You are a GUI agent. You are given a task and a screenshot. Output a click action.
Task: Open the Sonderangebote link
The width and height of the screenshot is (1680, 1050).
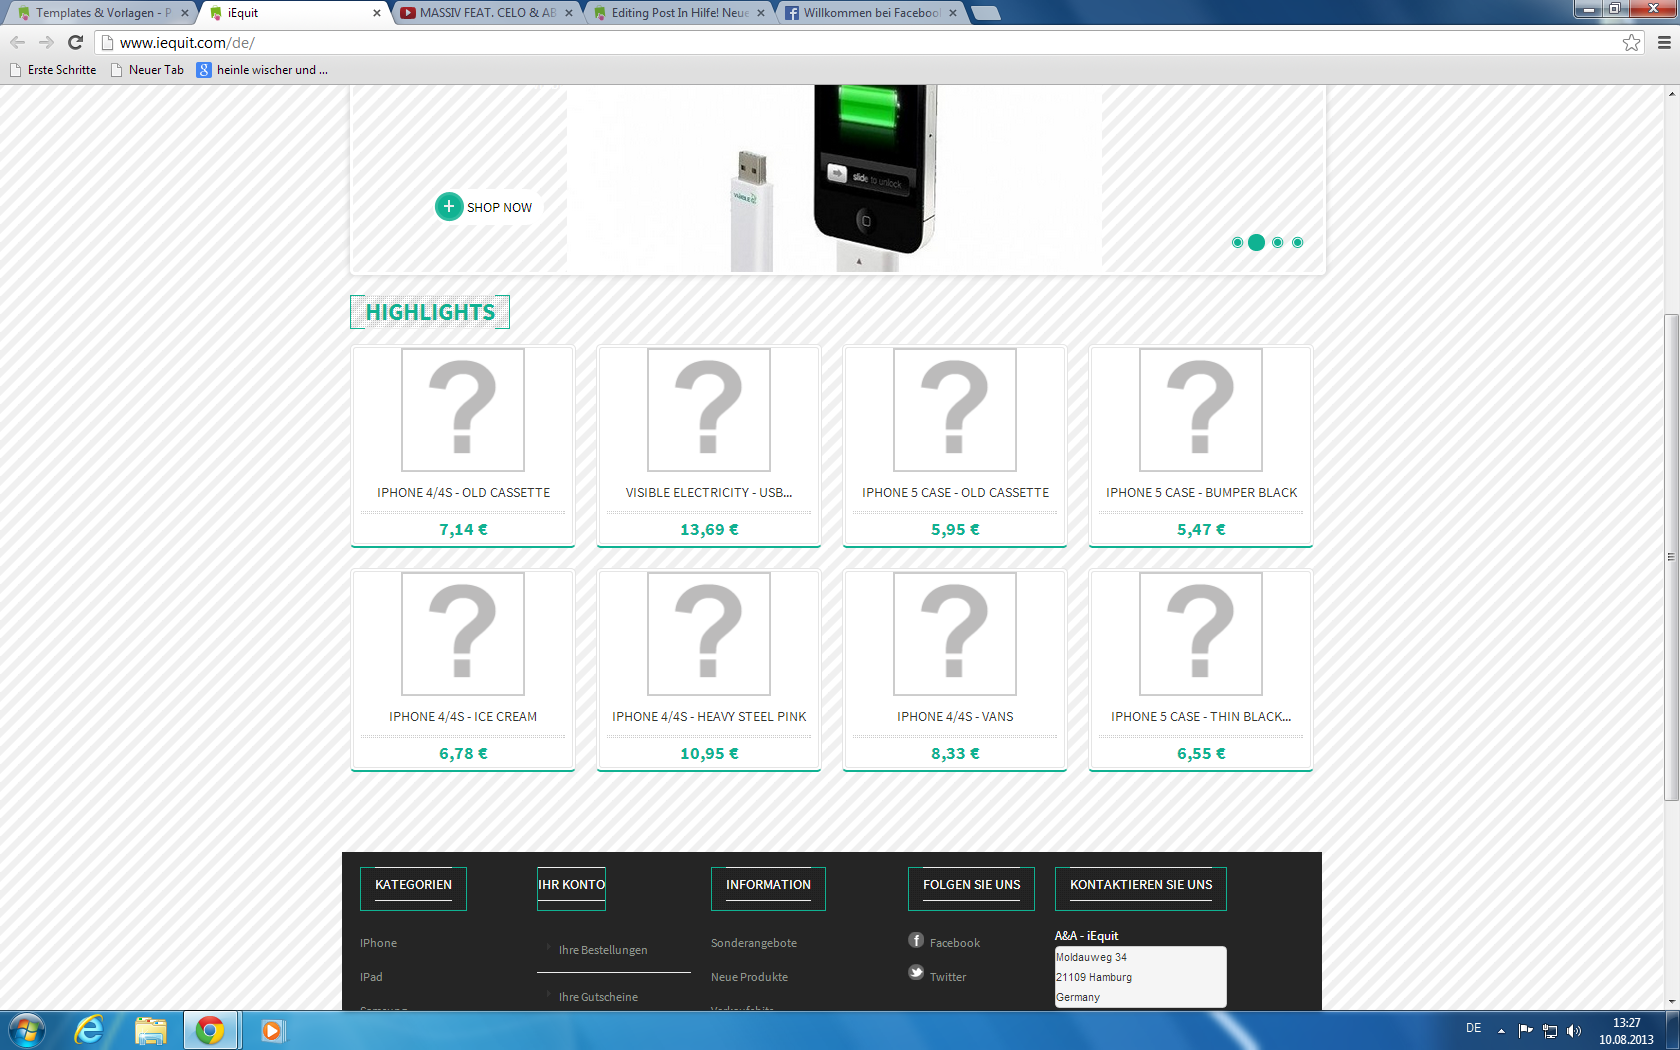[754, 943]
